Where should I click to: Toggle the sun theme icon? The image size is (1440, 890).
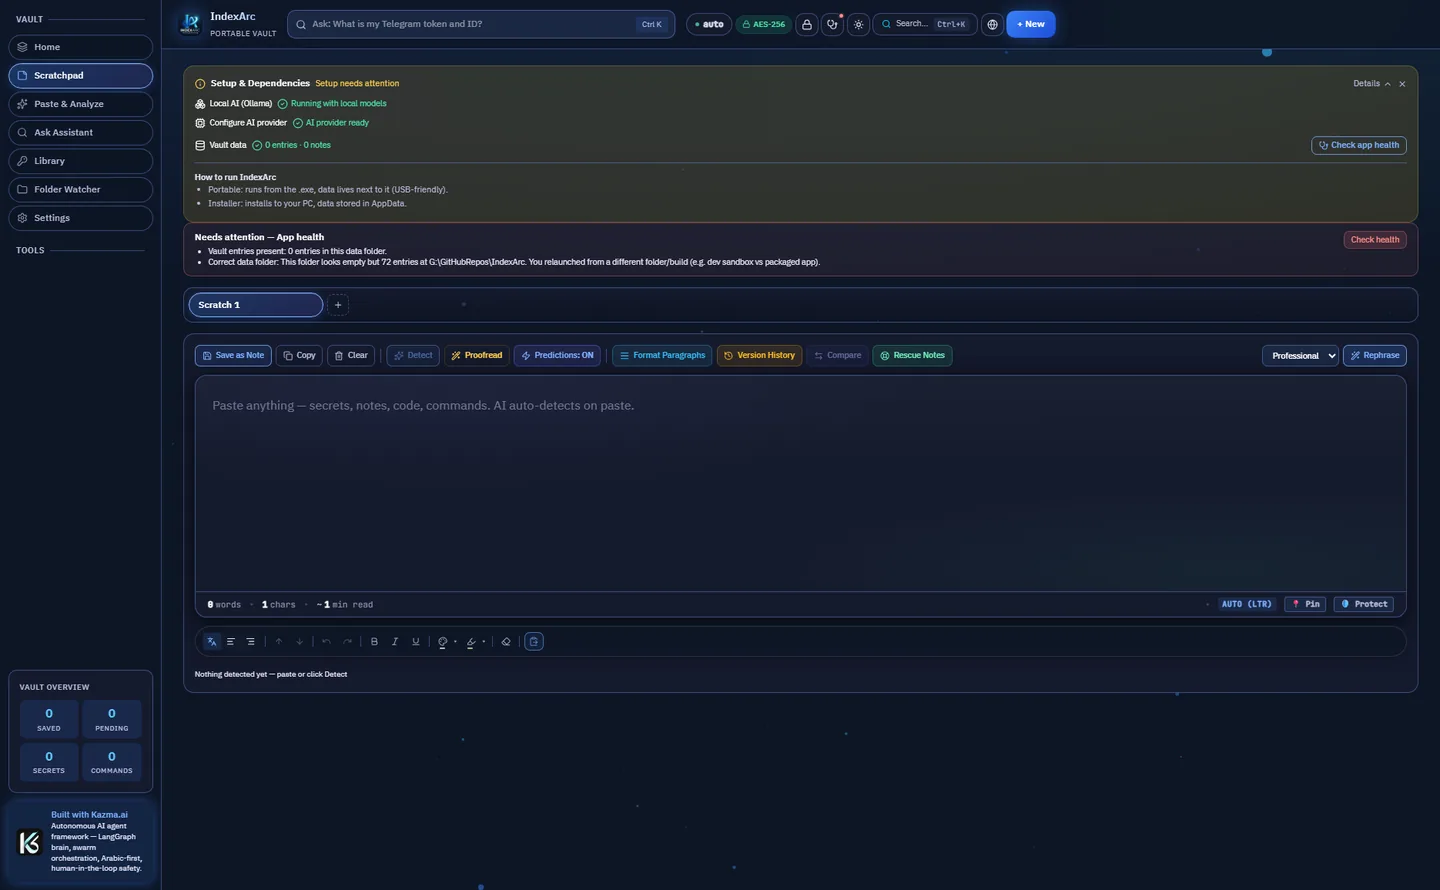[859, 24]
